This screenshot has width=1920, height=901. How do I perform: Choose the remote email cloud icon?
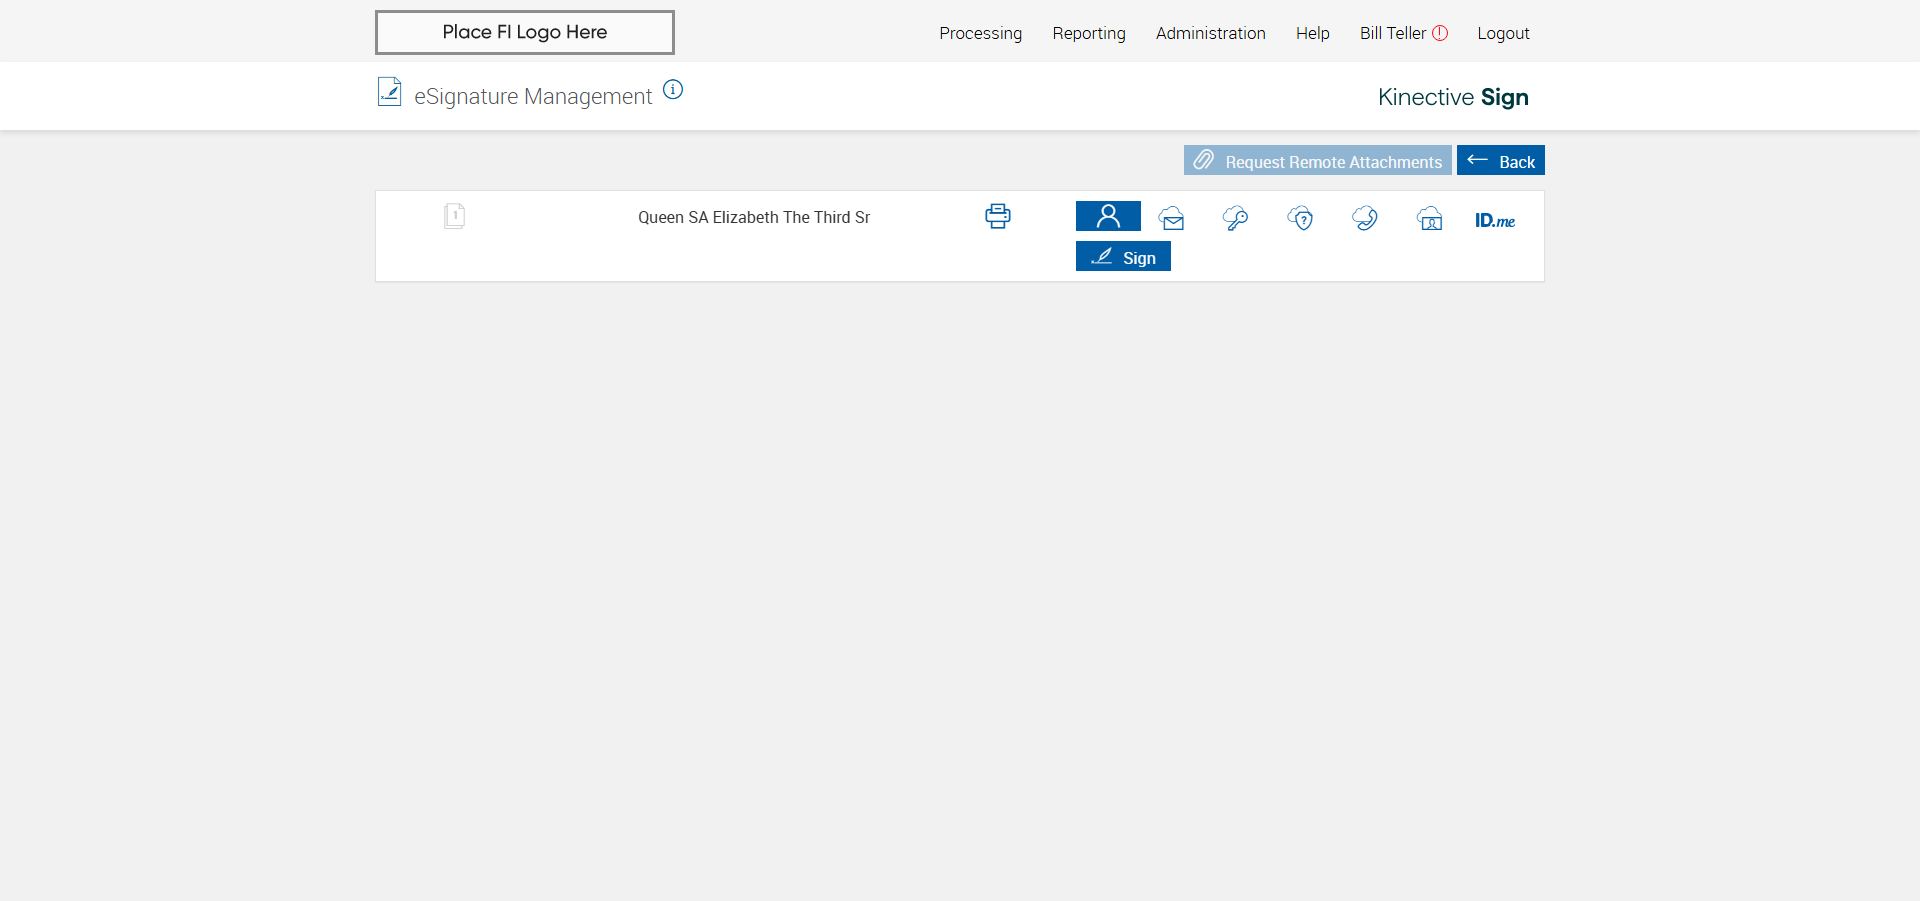pos(1172,218)
